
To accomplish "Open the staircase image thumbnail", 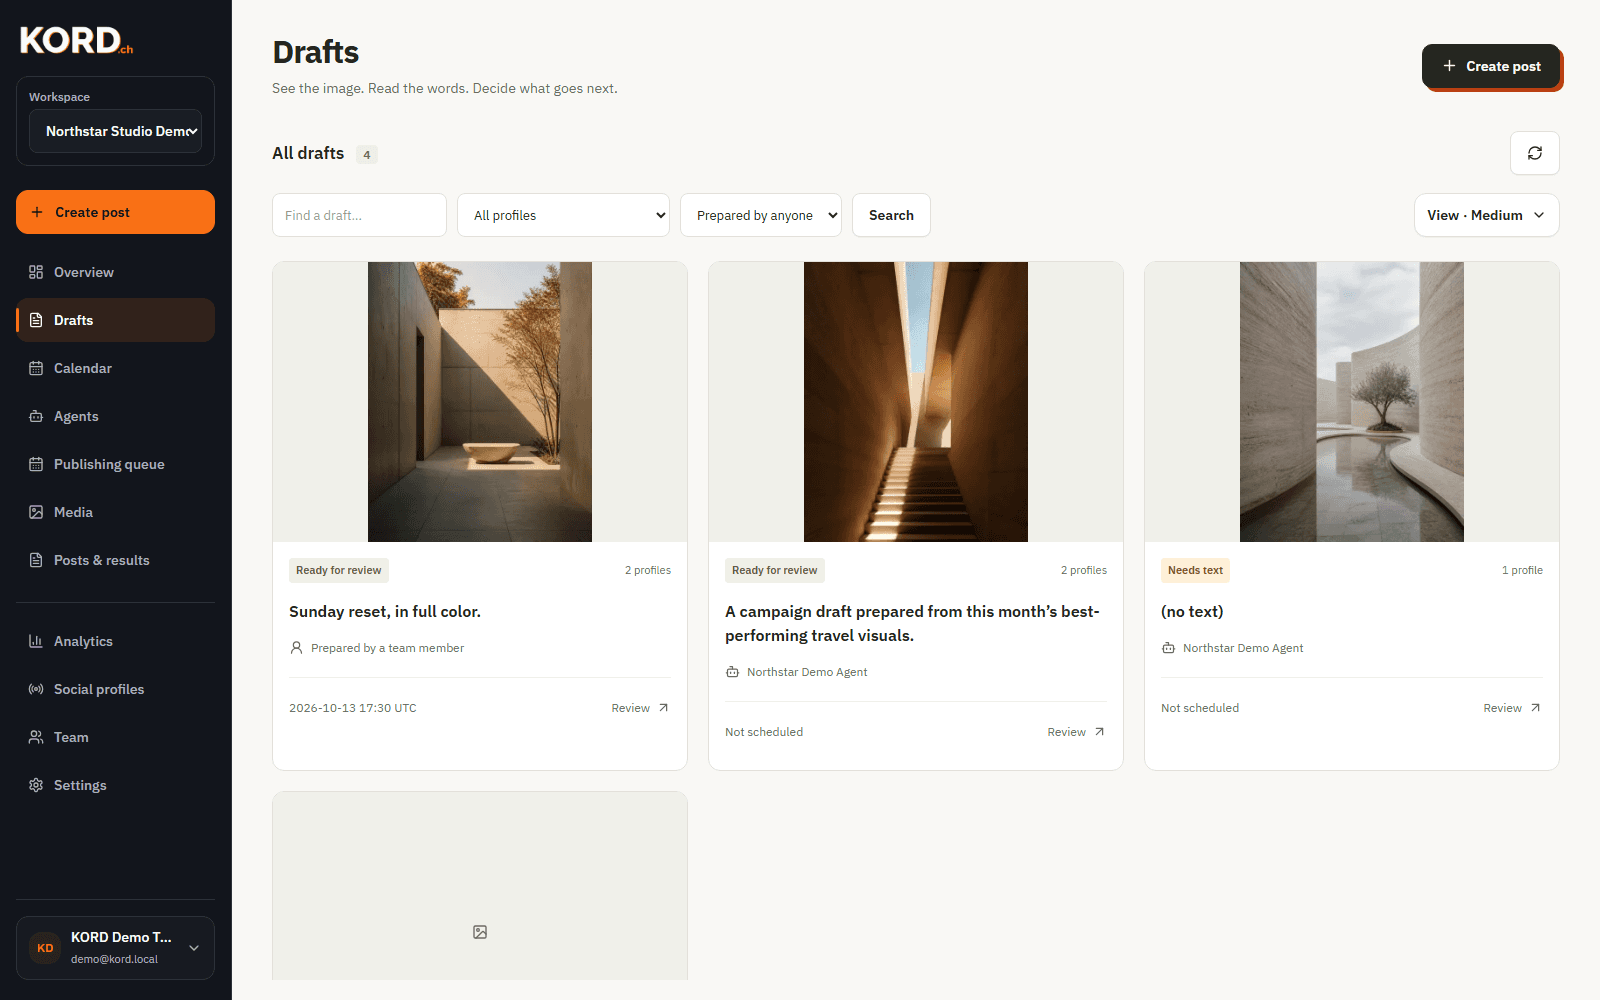I will (x=916, y=402).
